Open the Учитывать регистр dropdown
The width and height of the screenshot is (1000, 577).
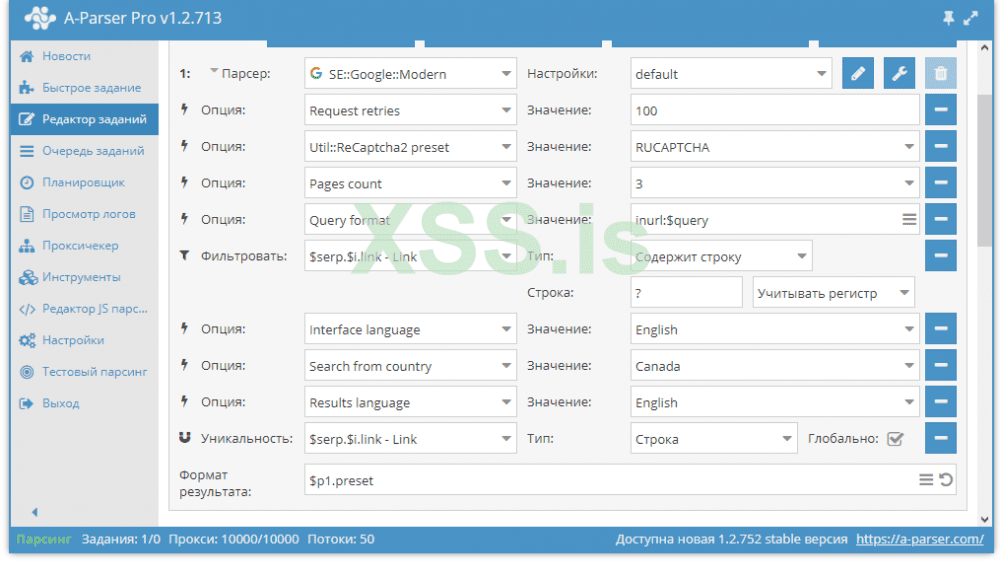coord(834,292)
